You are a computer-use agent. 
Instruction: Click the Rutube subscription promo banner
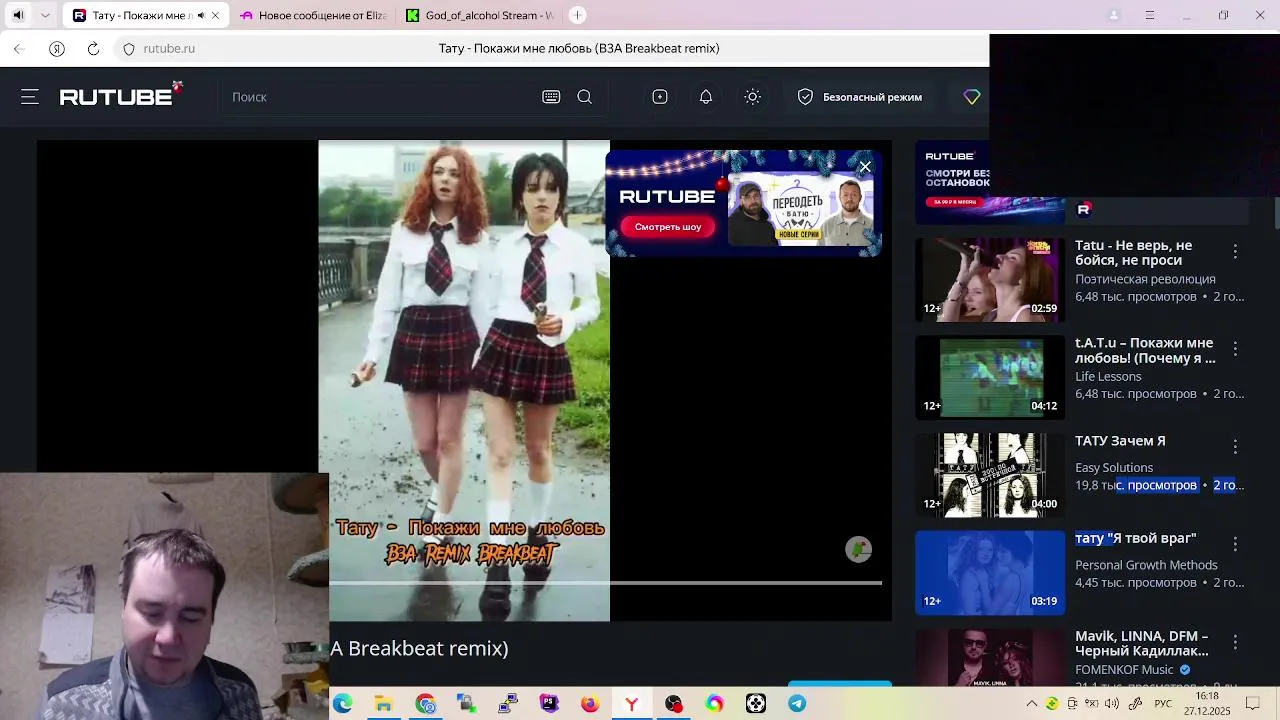[952, 182]
